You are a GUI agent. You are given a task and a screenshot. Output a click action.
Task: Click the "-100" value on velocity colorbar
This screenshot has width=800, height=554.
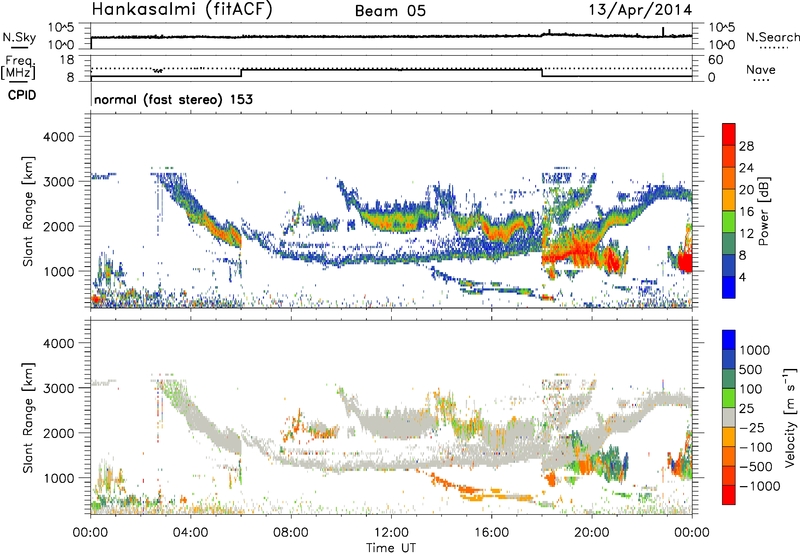755,447
